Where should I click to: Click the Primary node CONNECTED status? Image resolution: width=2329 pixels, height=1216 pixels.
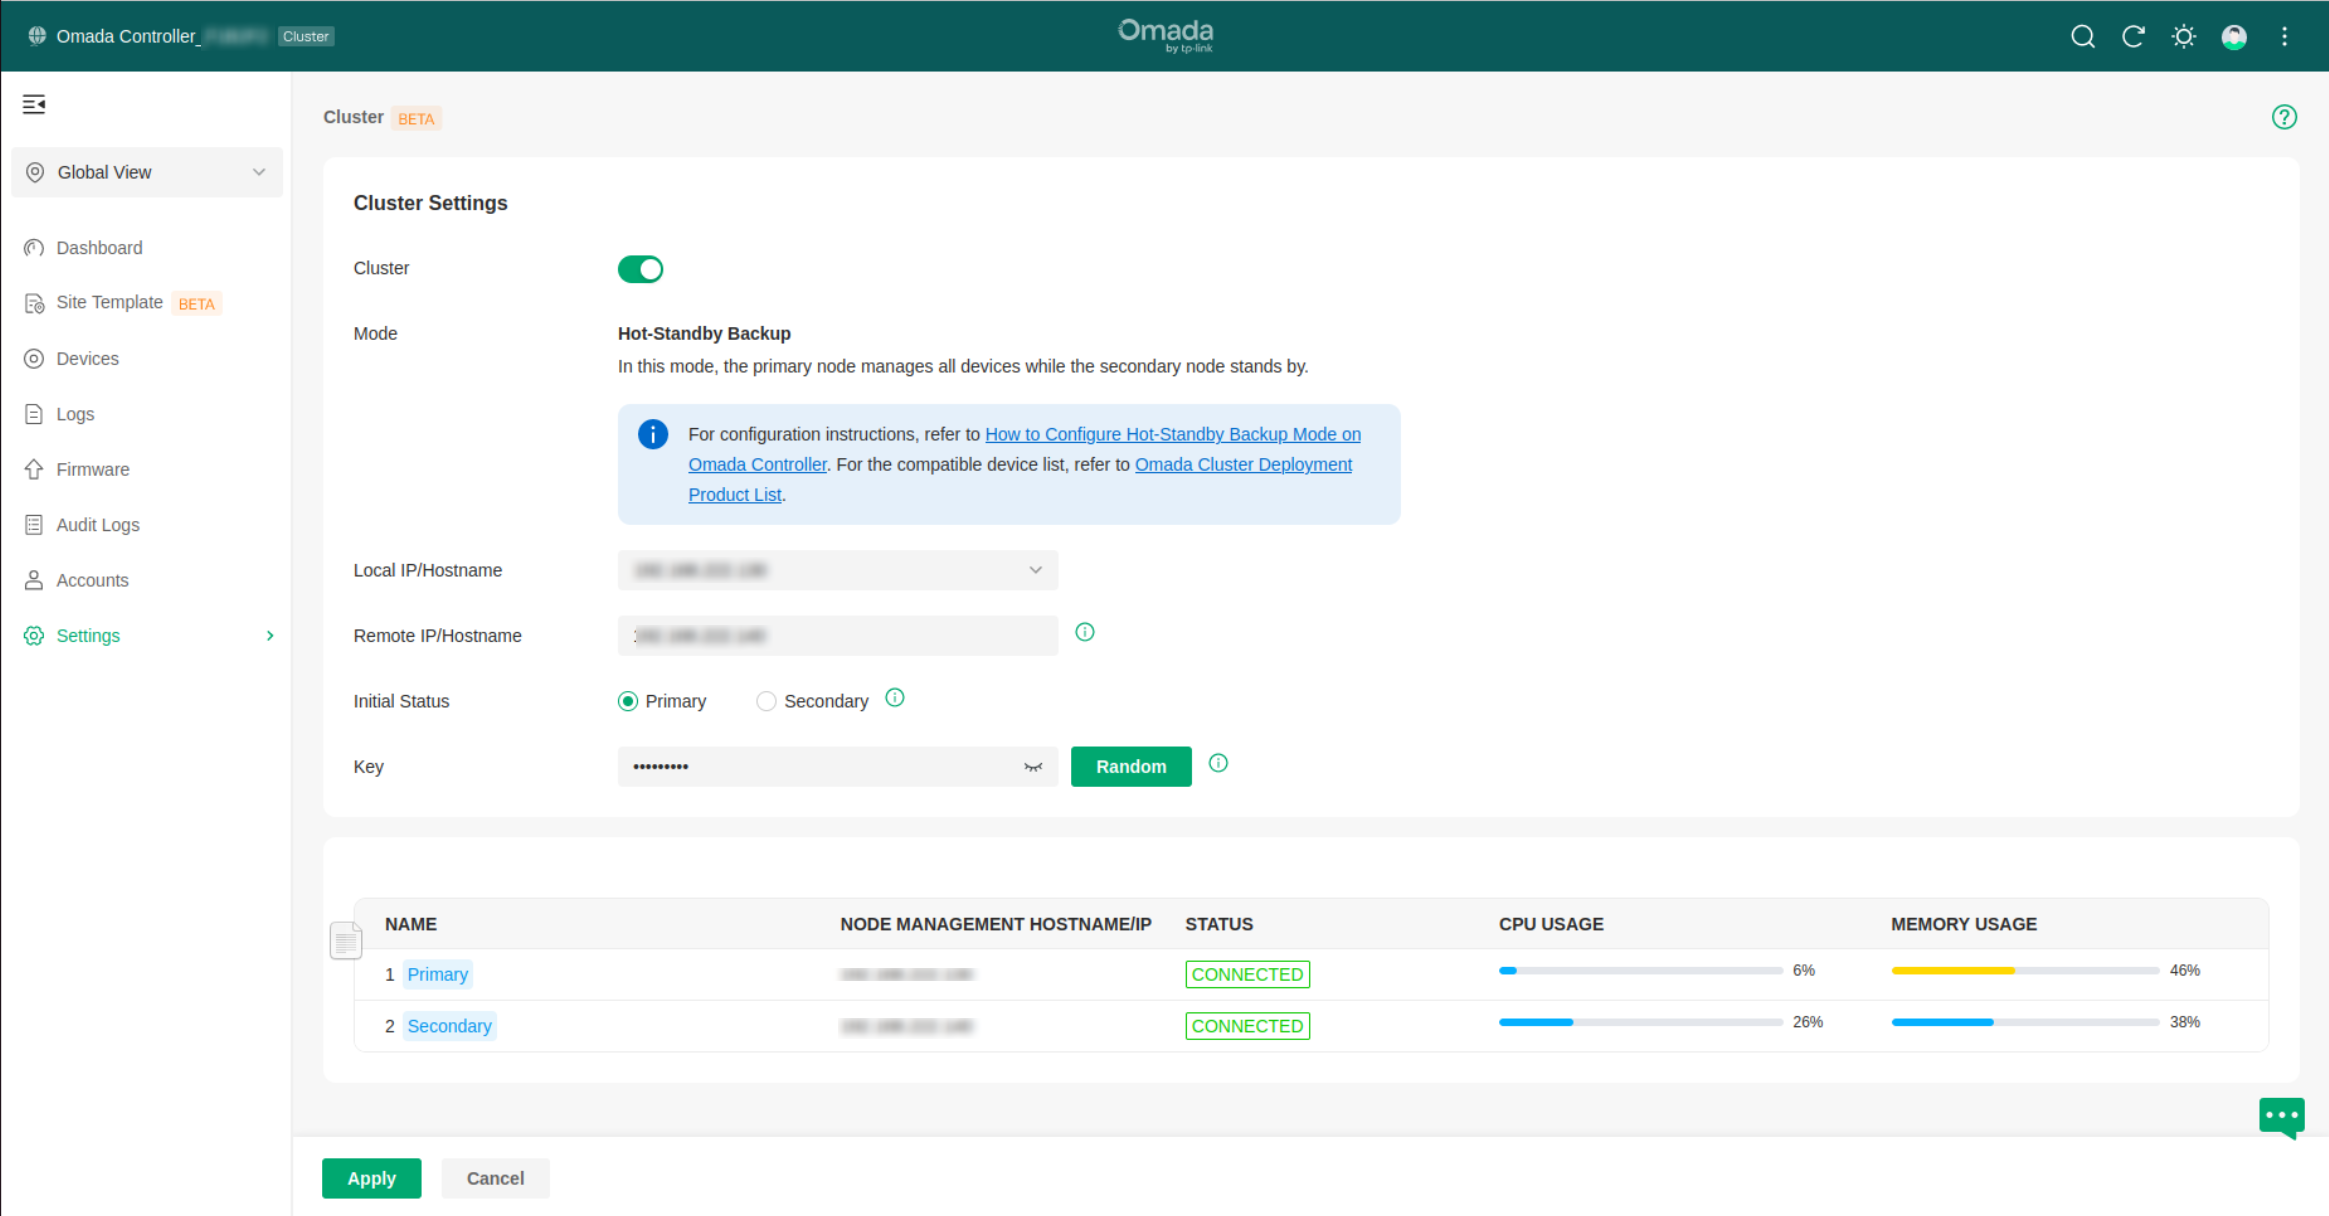[x=1247, y=975]
